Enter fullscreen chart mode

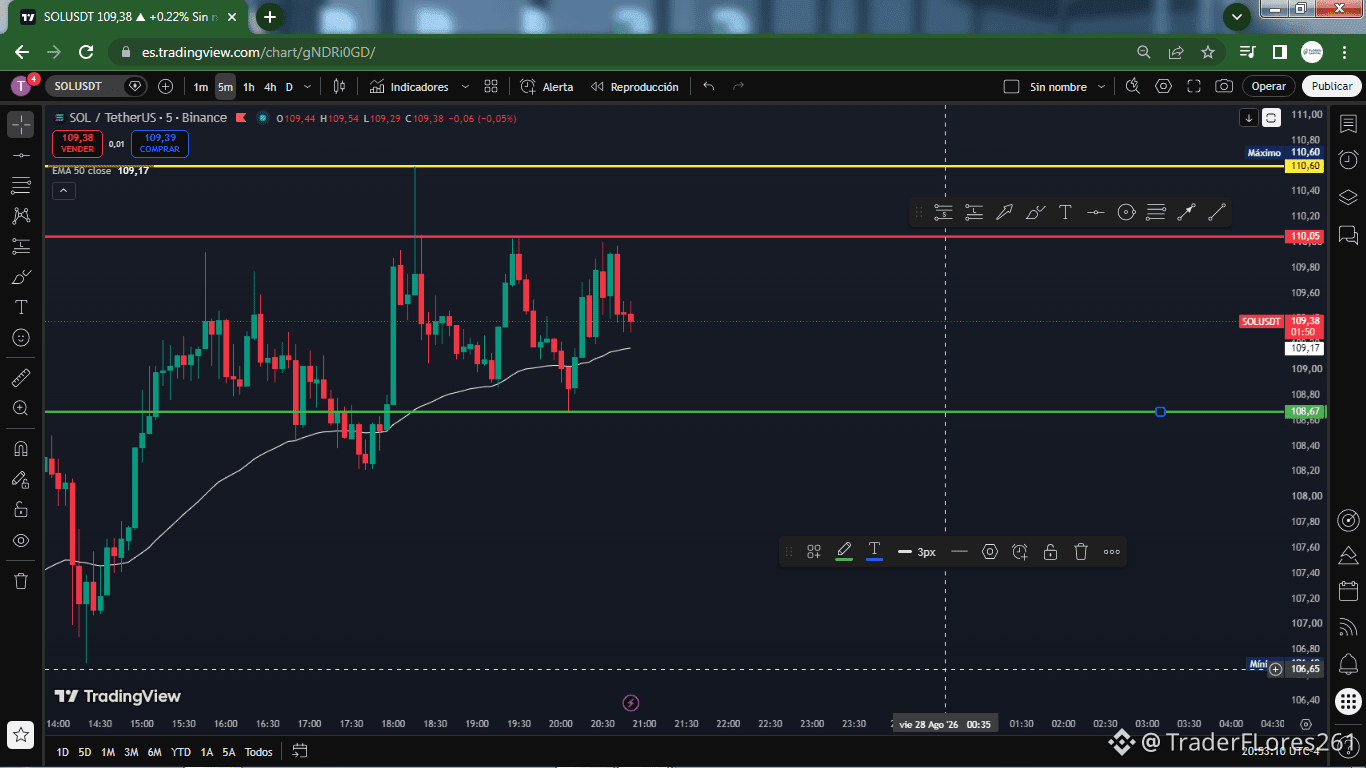click(x=1193, y=86)
